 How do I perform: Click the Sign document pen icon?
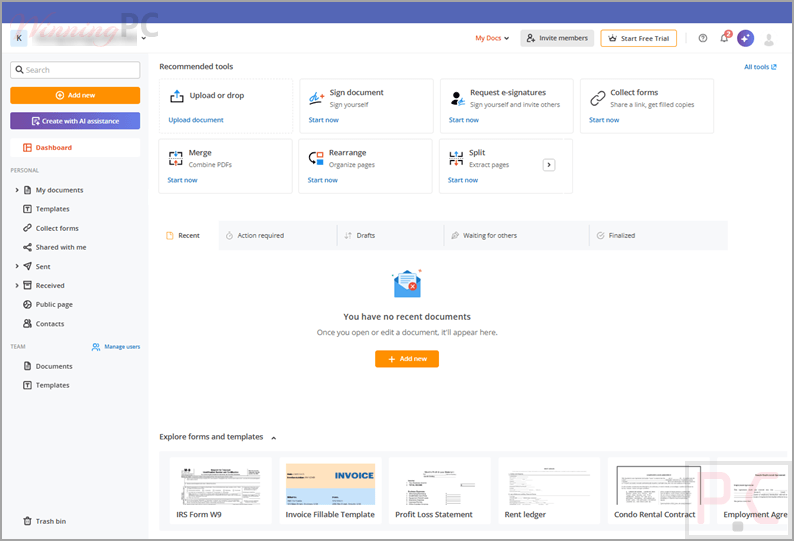click(x=316, y=97)
